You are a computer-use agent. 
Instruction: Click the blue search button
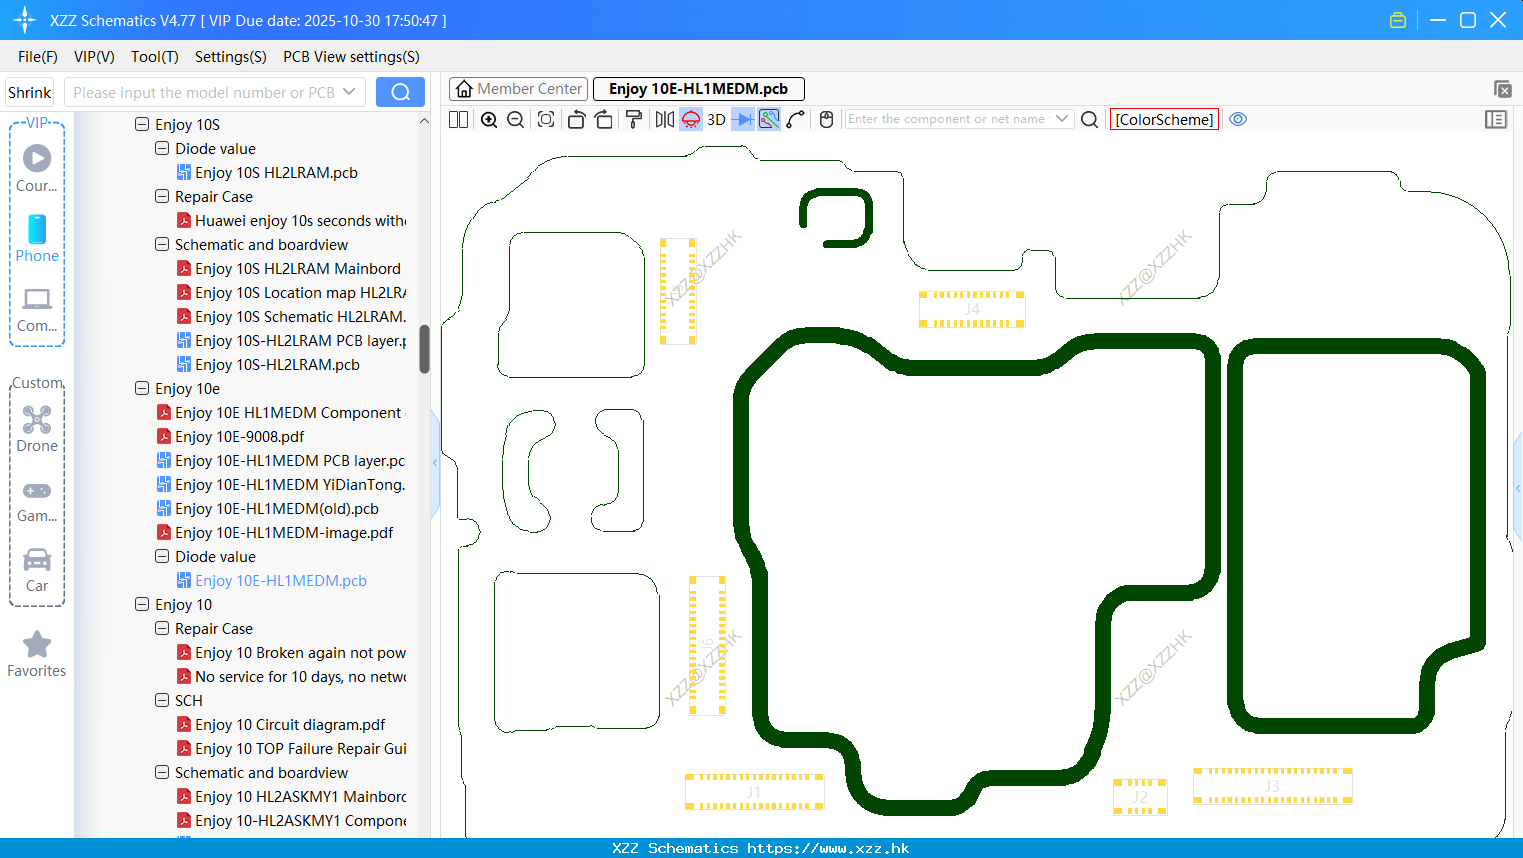coord(400,92)
